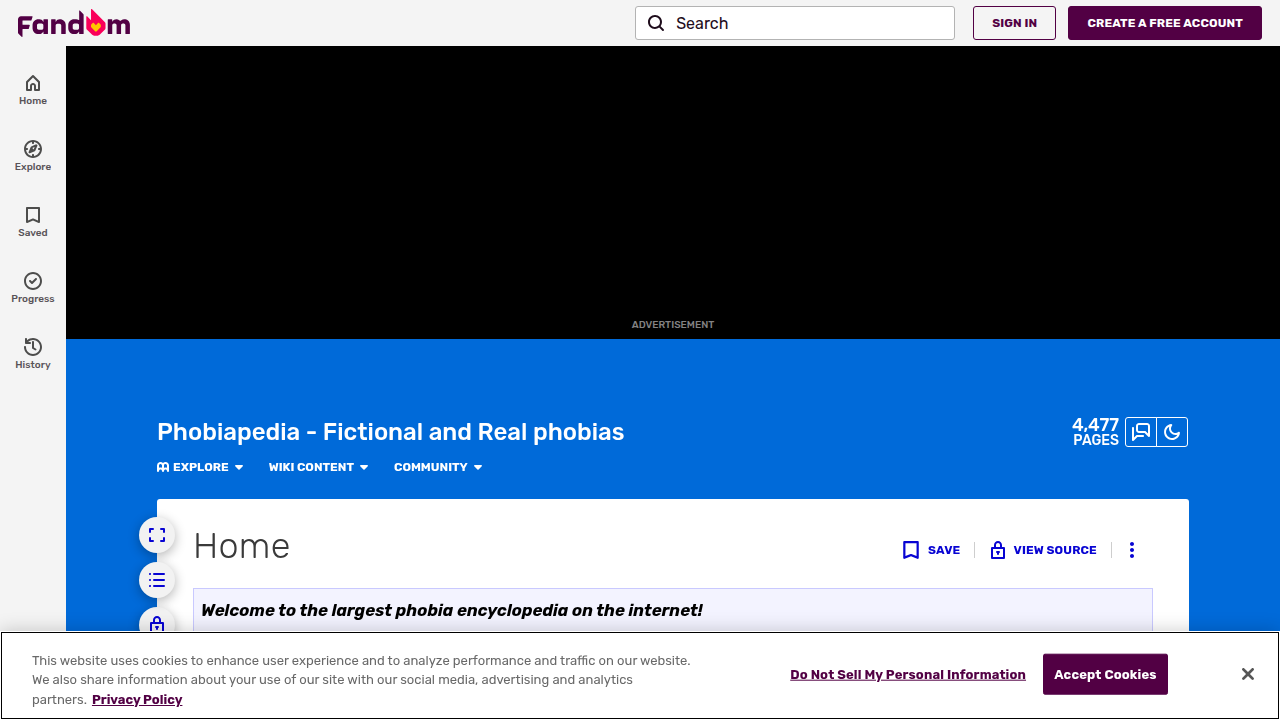Screen dimensions: 1280x720
Task: Open the Privacy Policy link
Action: tap(137, 700)
